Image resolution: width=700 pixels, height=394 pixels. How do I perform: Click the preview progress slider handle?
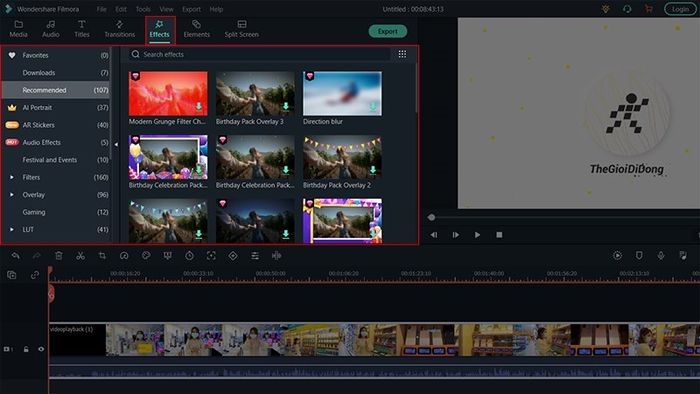click(431, 217)
